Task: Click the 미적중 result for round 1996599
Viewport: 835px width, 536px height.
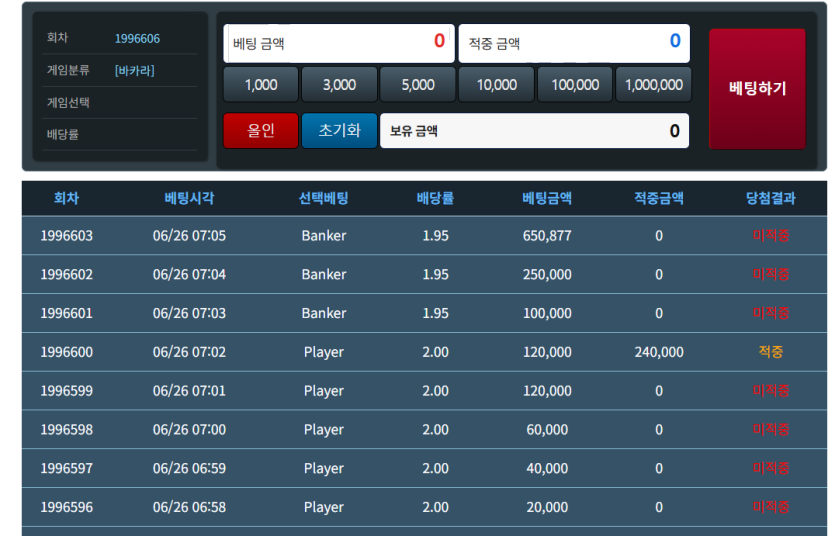Action: point(771,391)
